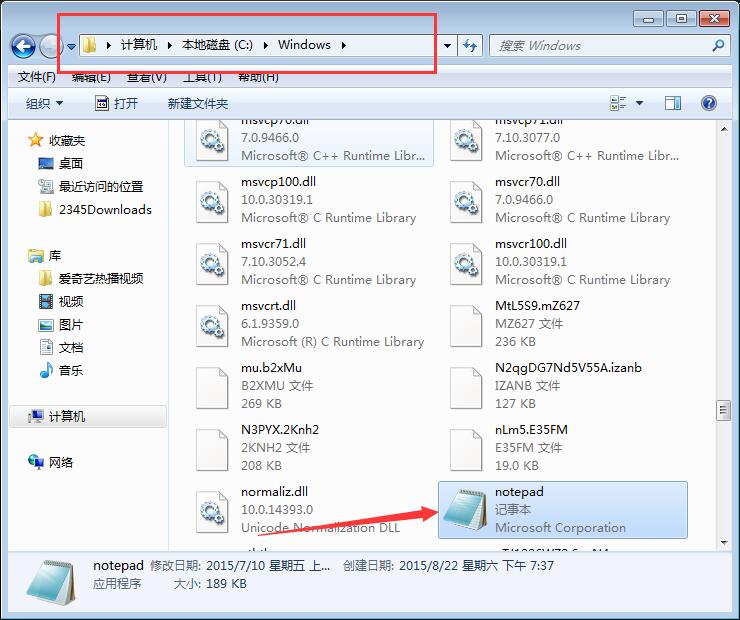
Task: Click the blue help question icon
Action: [709, 103]
